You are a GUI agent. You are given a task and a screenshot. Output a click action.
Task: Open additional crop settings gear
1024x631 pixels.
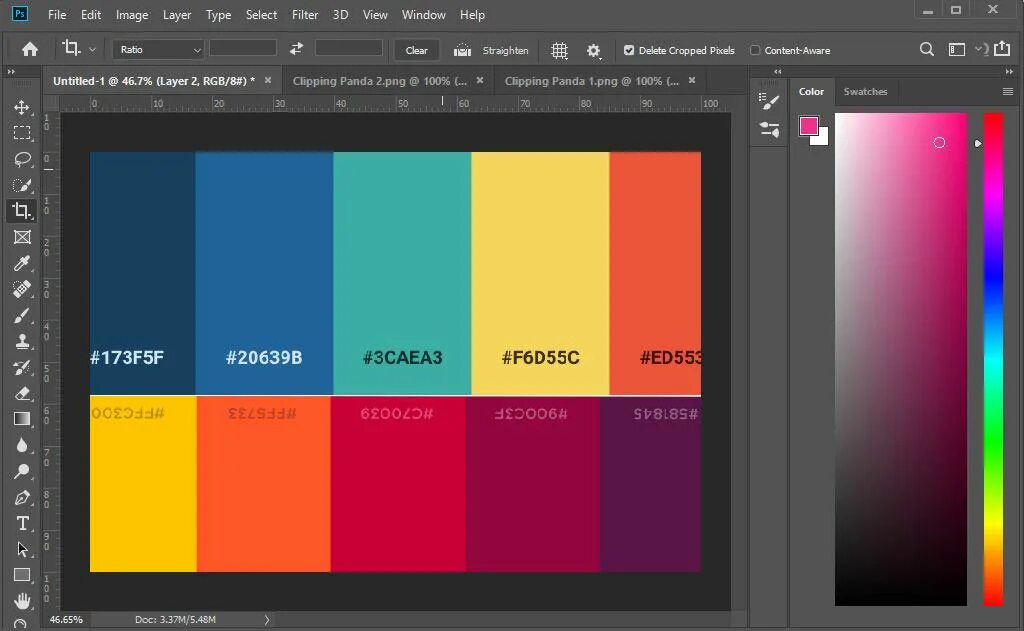click(x=593, y=50)
